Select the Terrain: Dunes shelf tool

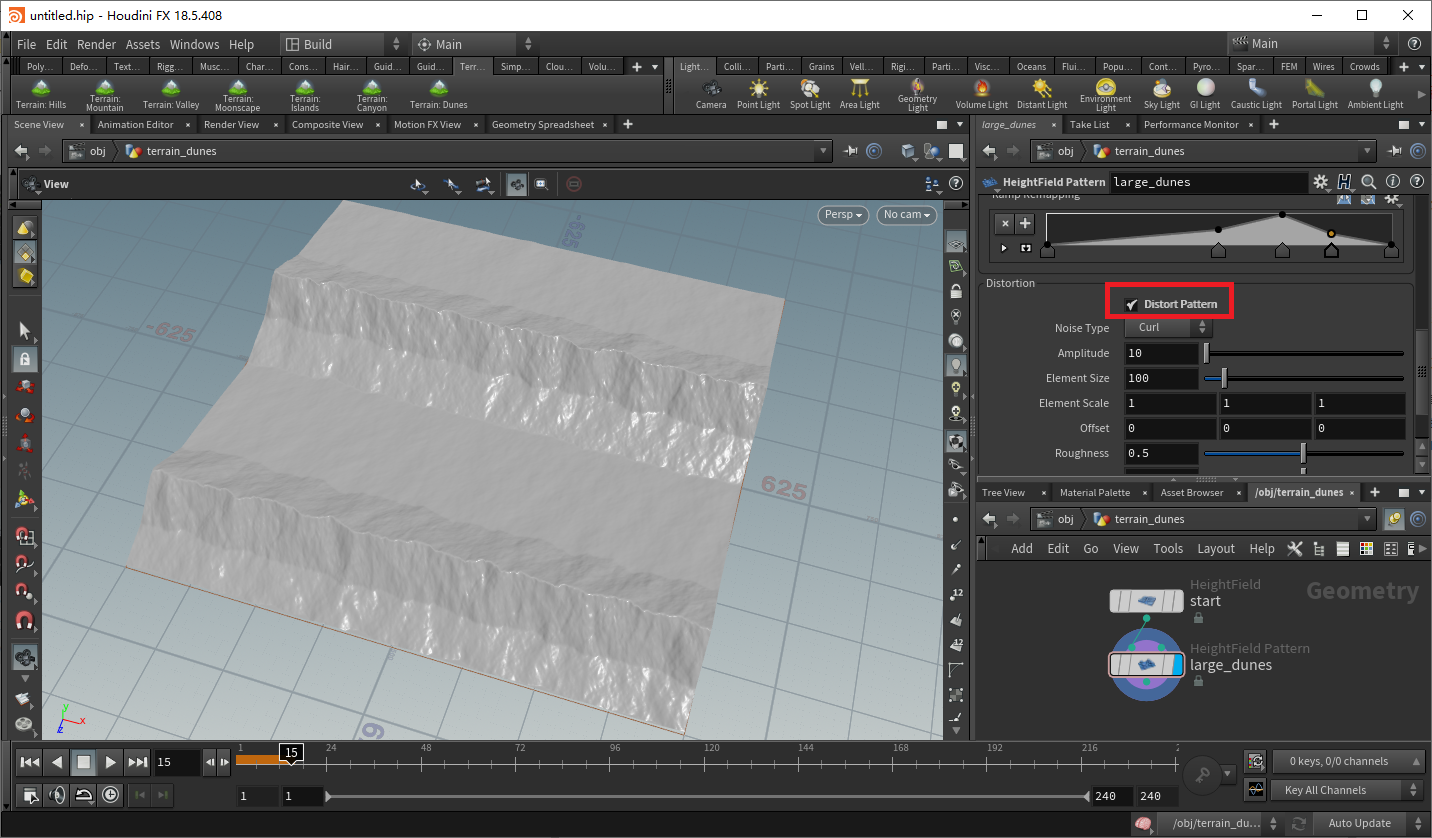coord(438,95)
